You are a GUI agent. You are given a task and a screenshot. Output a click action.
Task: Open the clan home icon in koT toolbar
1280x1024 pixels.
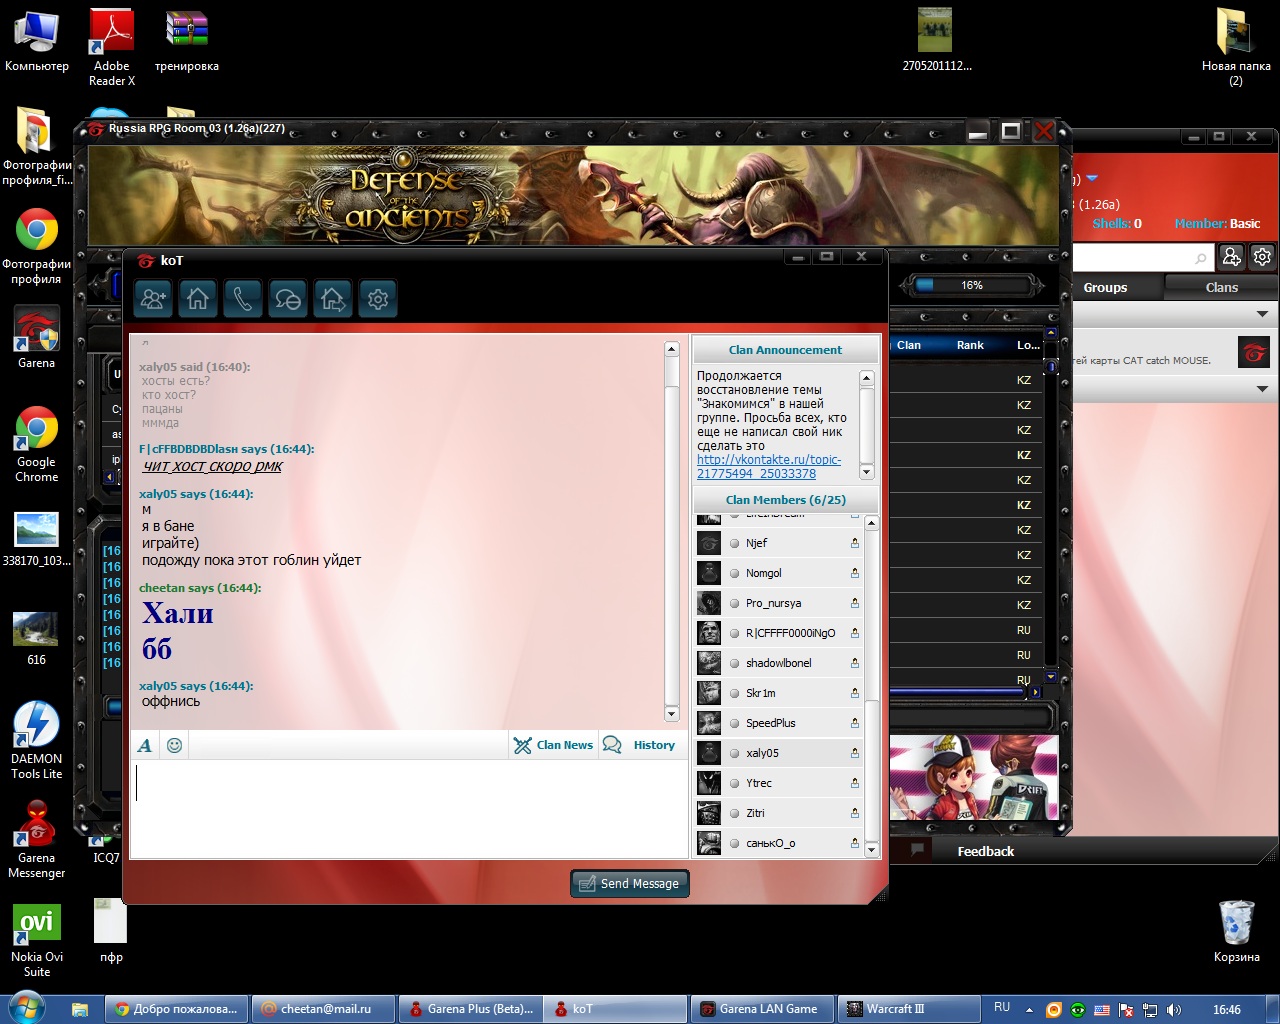198,298
